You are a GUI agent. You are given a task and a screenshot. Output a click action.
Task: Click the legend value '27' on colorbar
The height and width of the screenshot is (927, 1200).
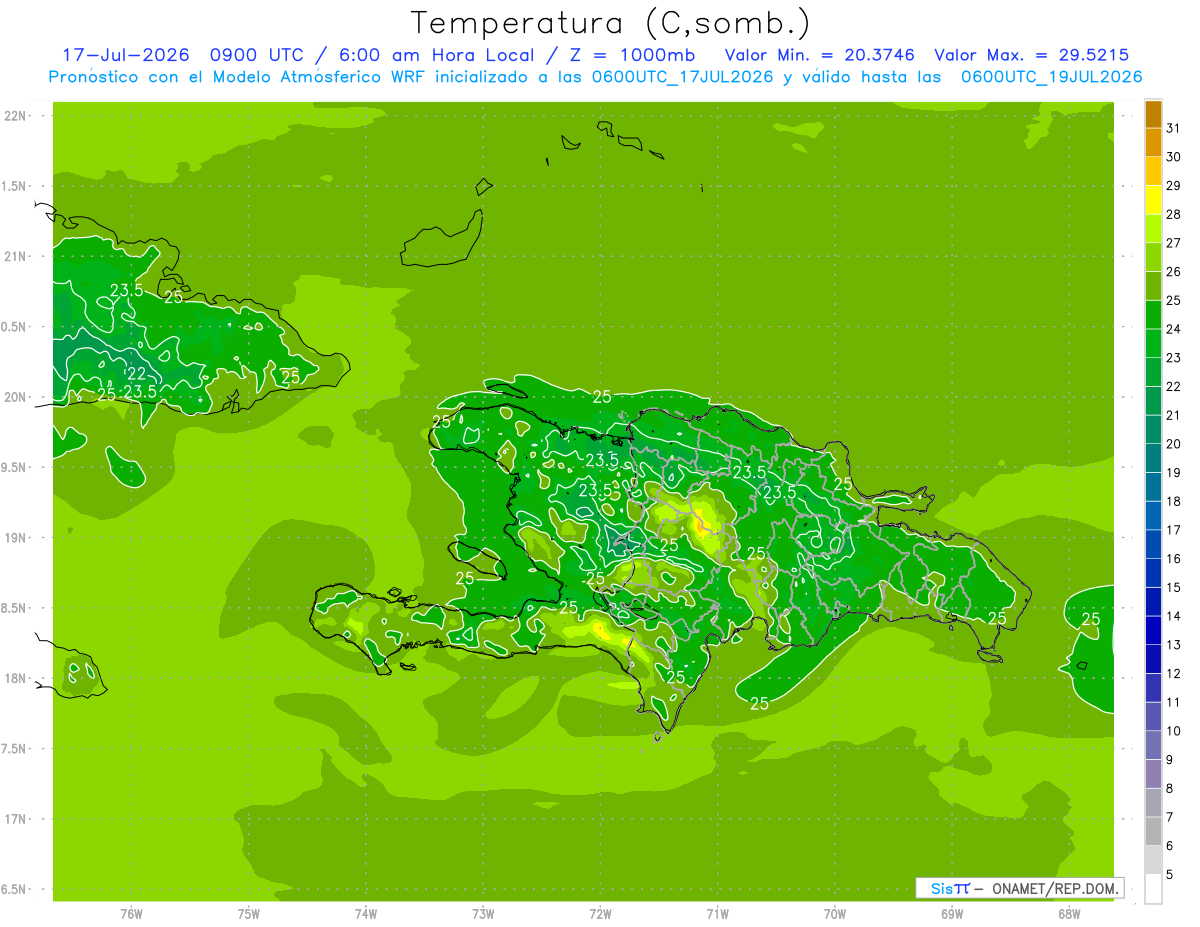[1173, 243]
